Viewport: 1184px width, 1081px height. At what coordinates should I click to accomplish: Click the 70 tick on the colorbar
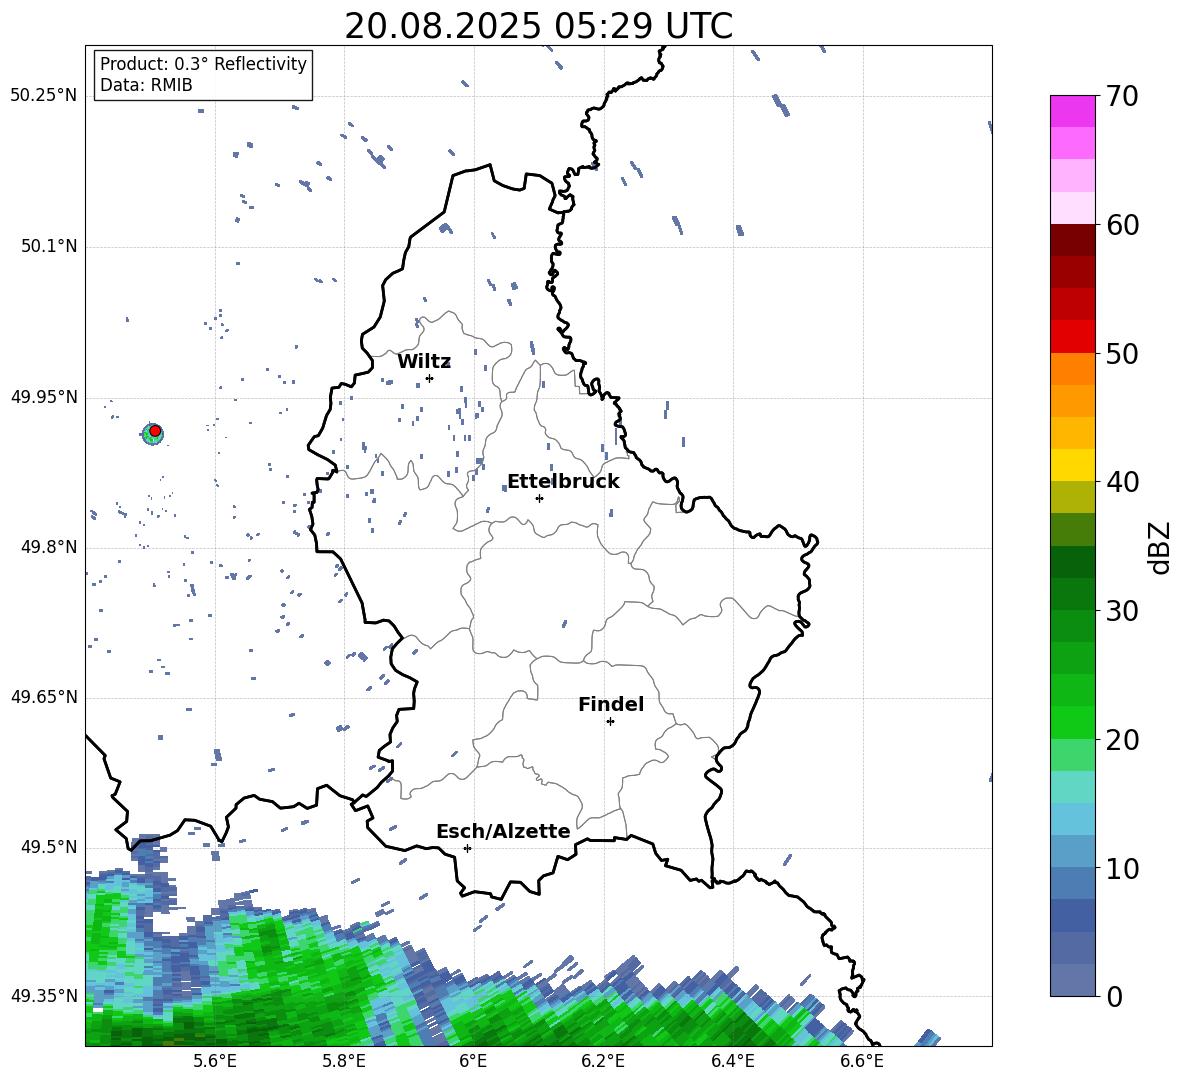[1122, 96]
